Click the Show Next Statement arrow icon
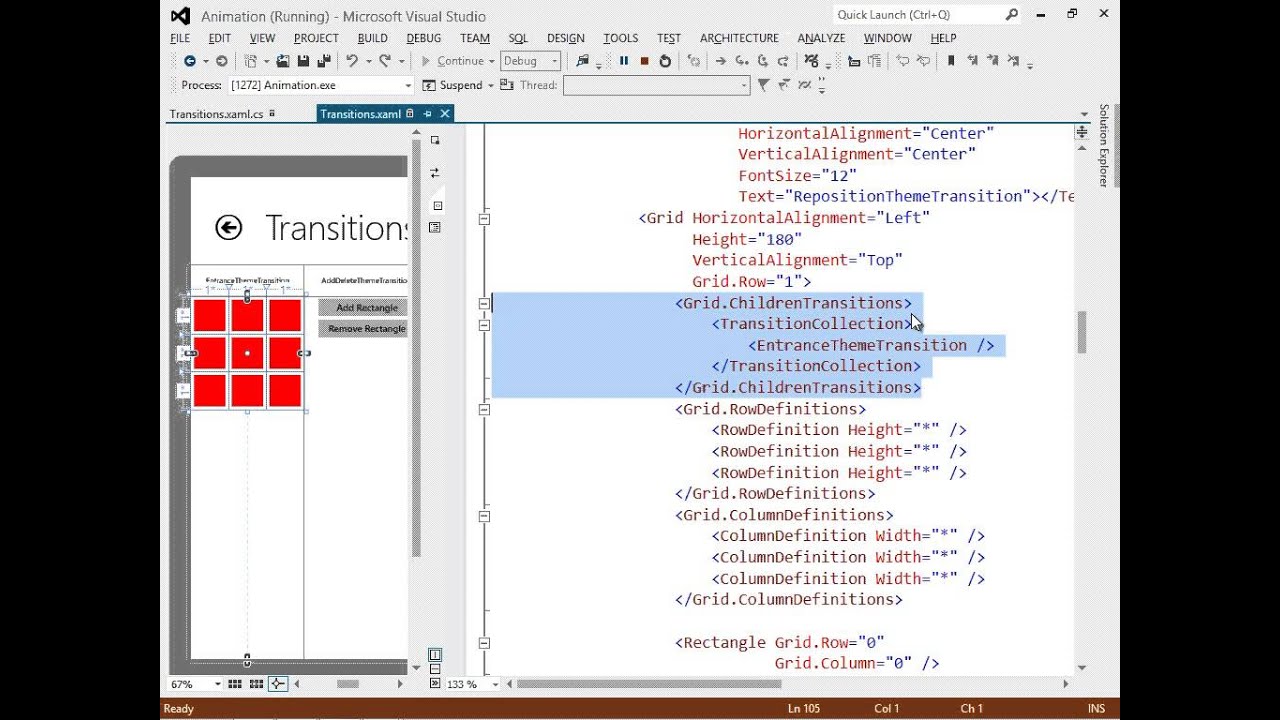This screenshot has width=1280, height=720. pyautogui.click(x=721, y=61)
